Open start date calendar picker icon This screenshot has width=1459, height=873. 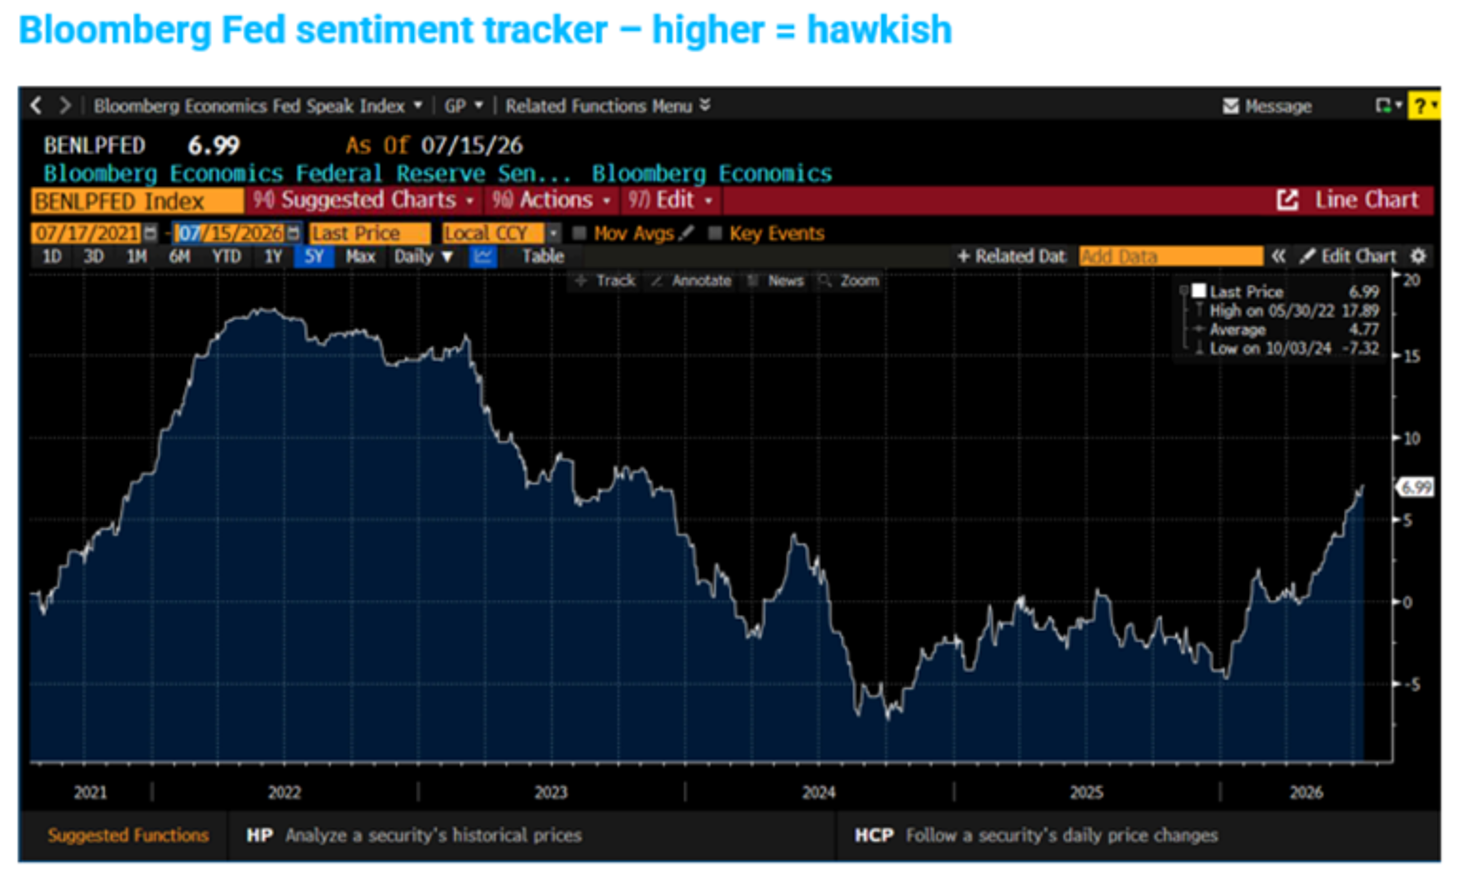150,233
